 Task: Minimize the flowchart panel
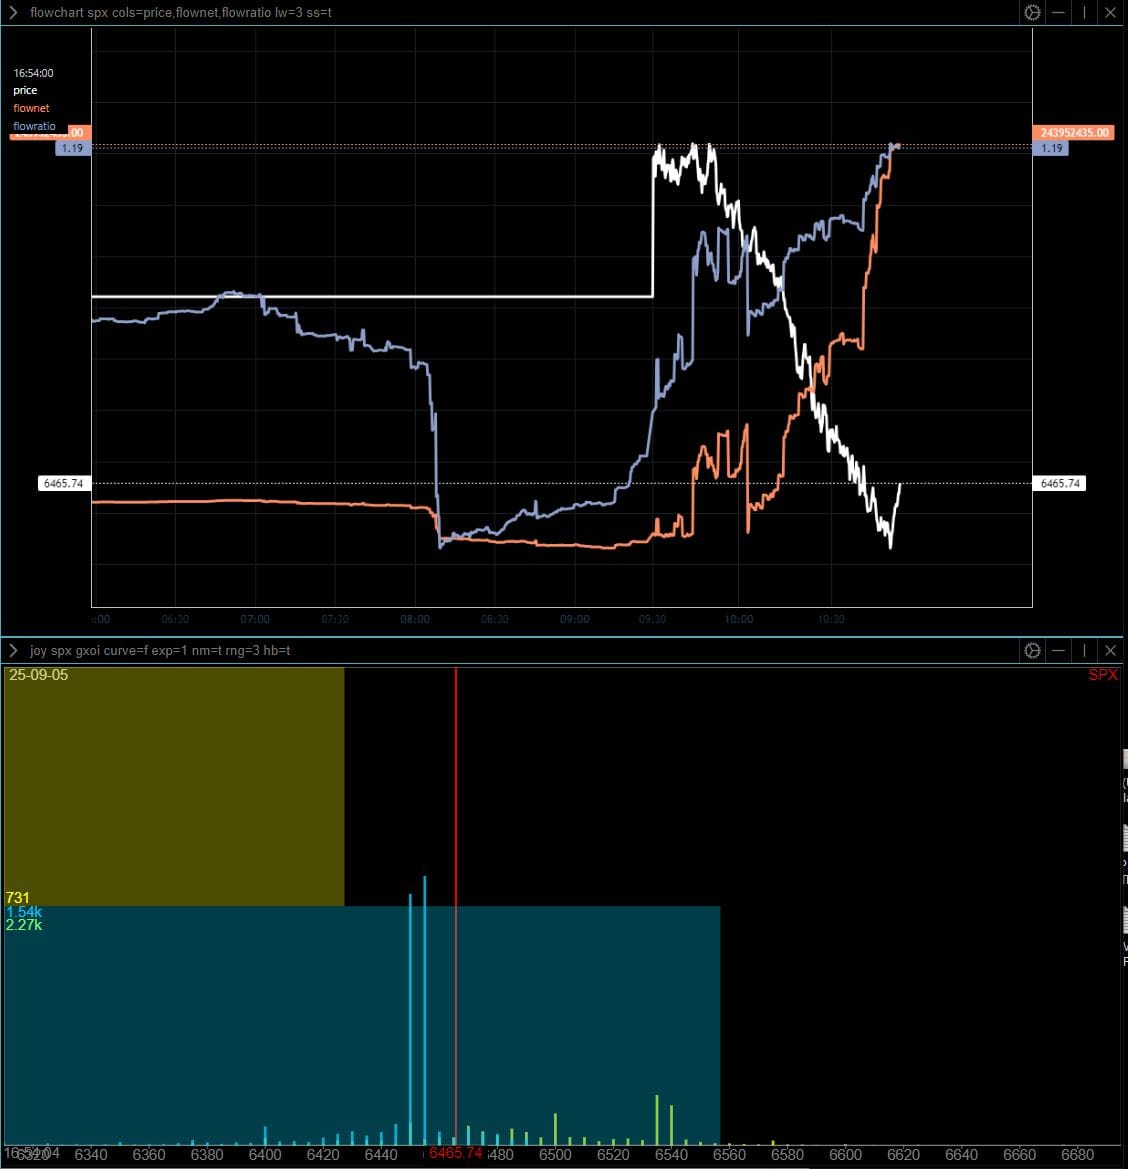click(x=1058, y=12)
